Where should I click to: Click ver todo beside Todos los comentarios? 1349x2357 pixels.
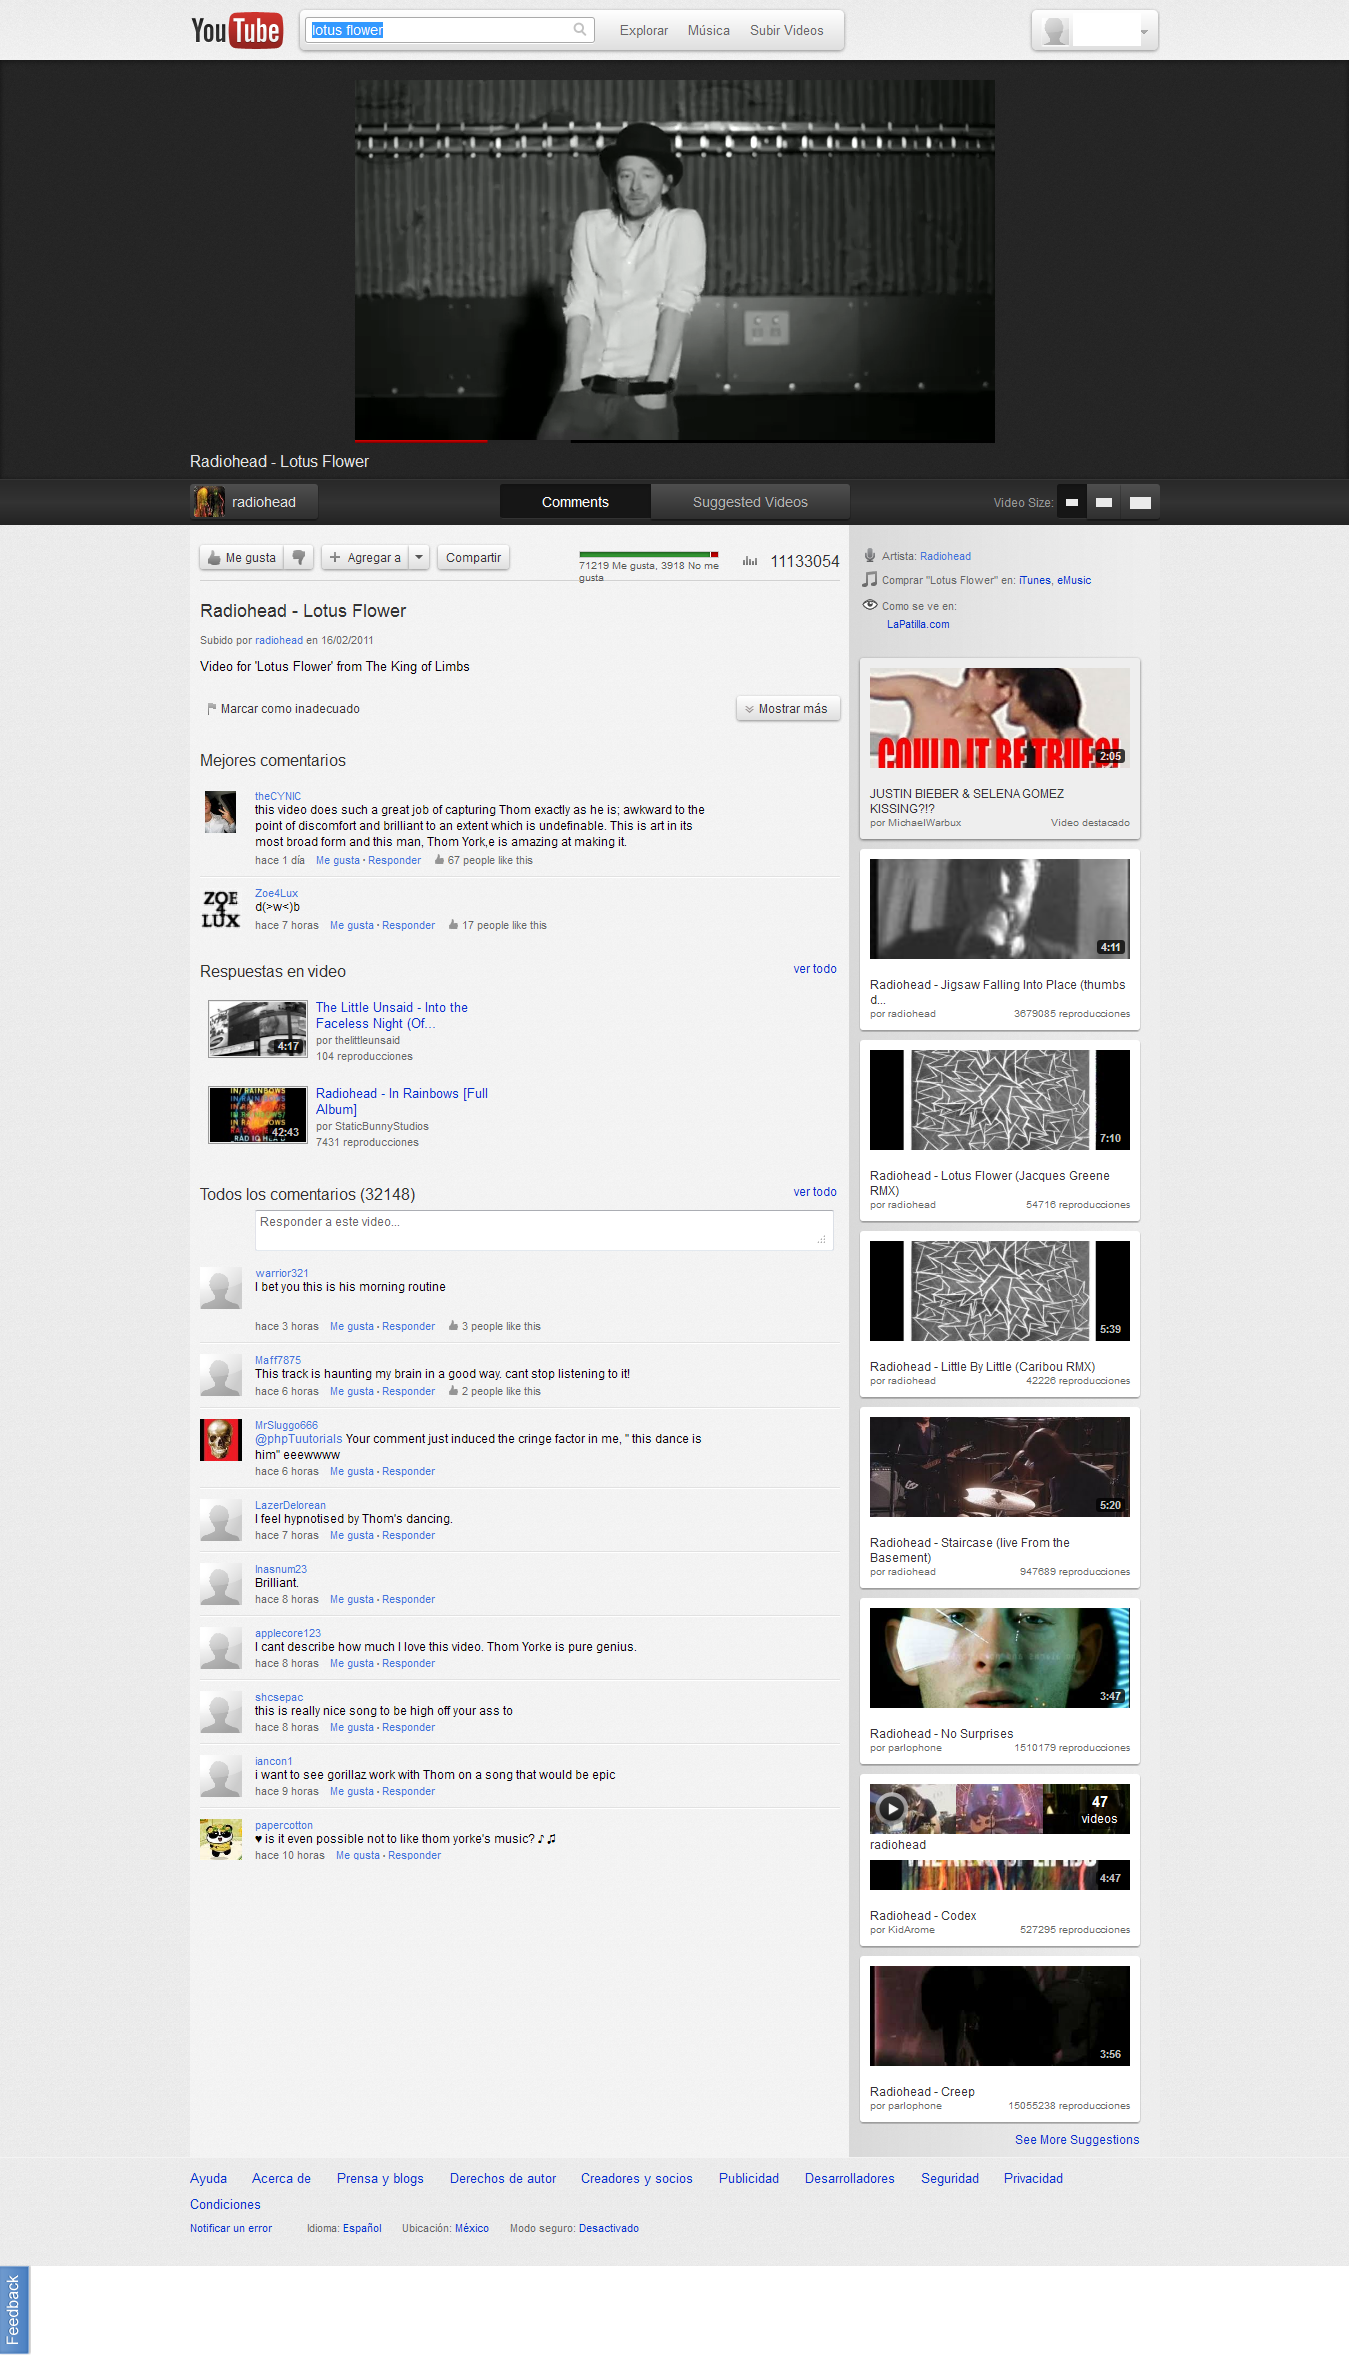pos(815,1192)
